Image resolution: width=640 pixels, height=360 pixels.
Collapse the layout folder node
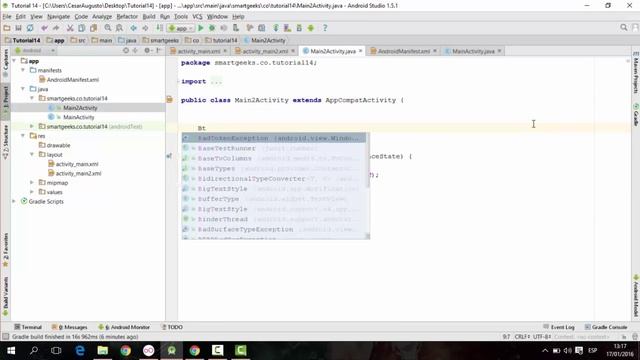click(32, 155)
